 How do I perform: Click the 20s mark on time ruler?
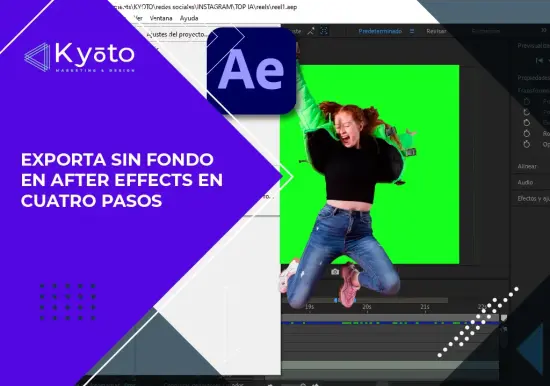click(367, 307)
